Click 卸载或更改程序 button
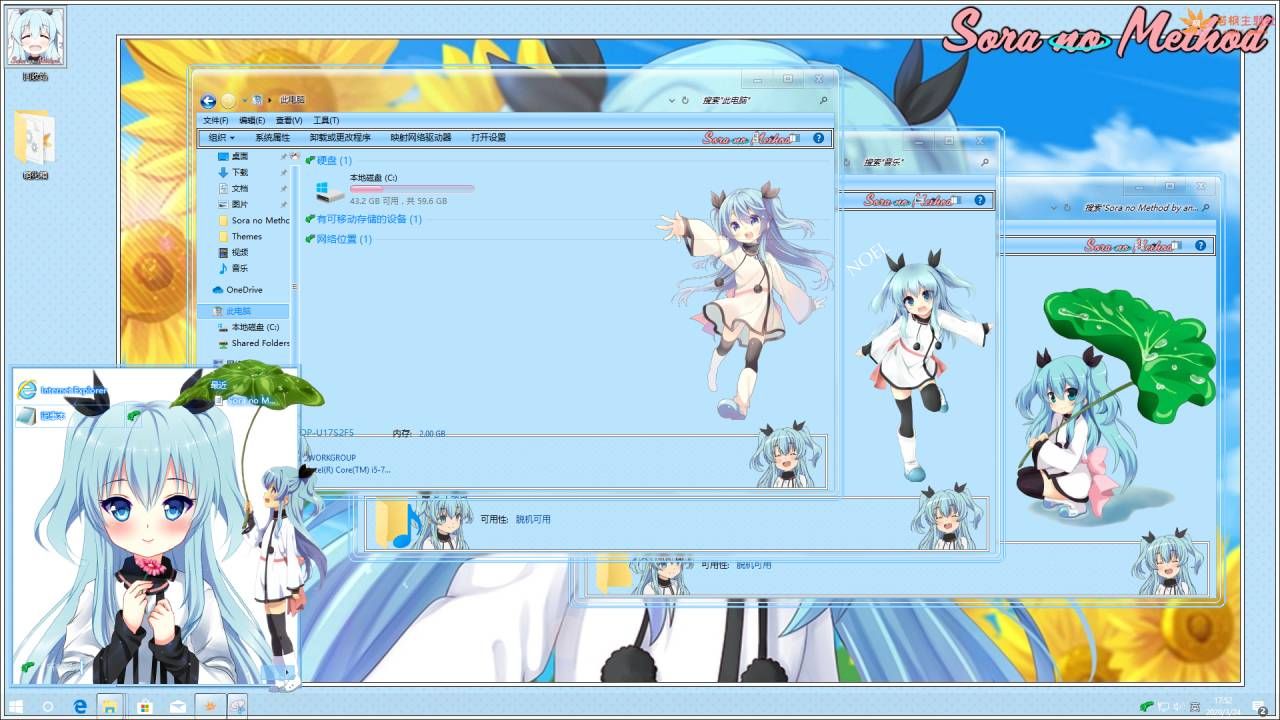Screen dimensions: 1280x720 340,138
